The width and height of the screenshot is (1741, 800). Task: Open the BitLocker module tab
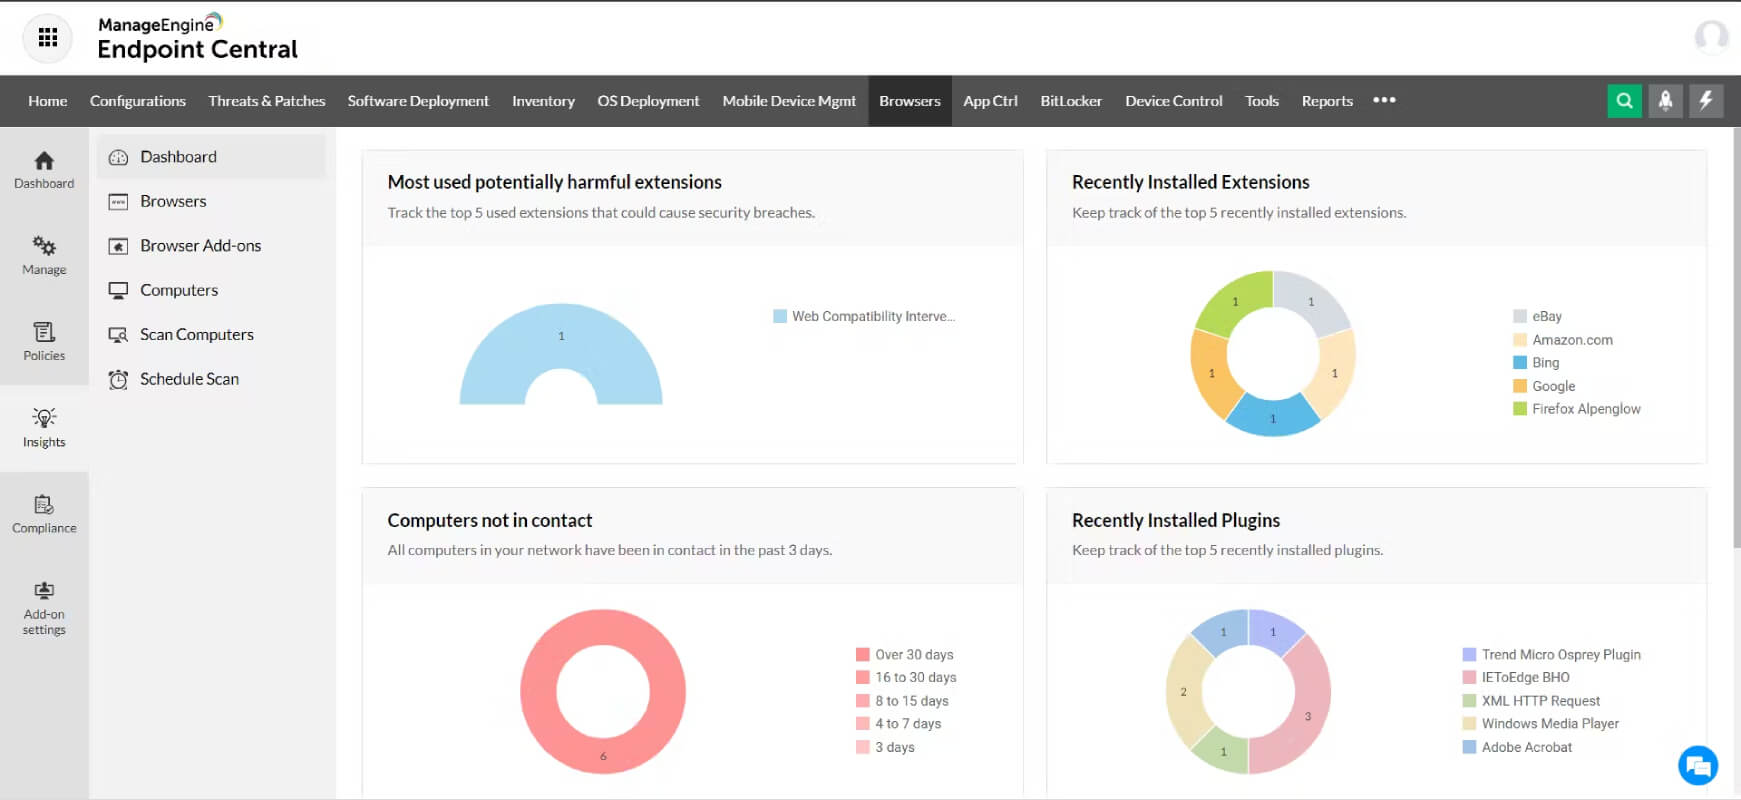[x=1071, y=101]
